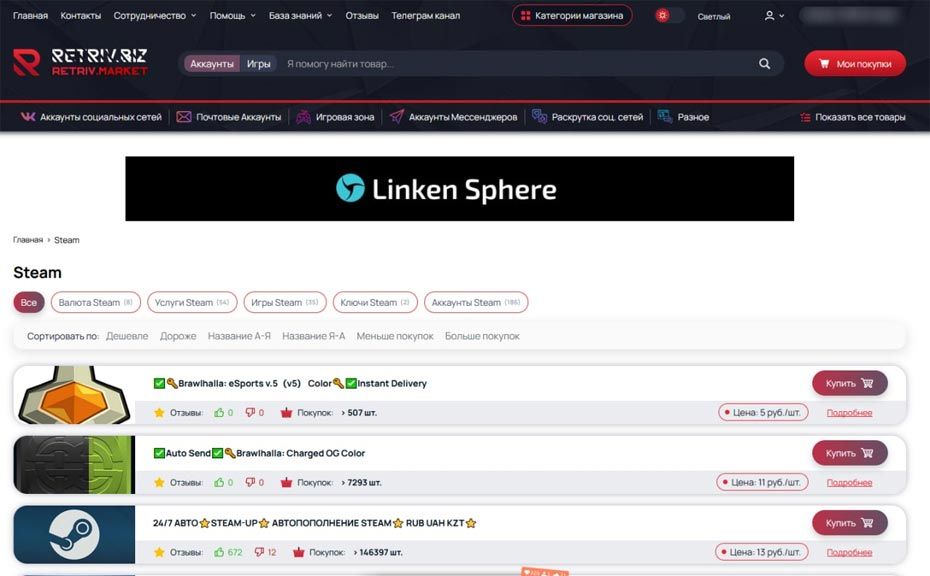Click the user profile icon
Viewport: 930px width, 576px height.
[769, 16]
